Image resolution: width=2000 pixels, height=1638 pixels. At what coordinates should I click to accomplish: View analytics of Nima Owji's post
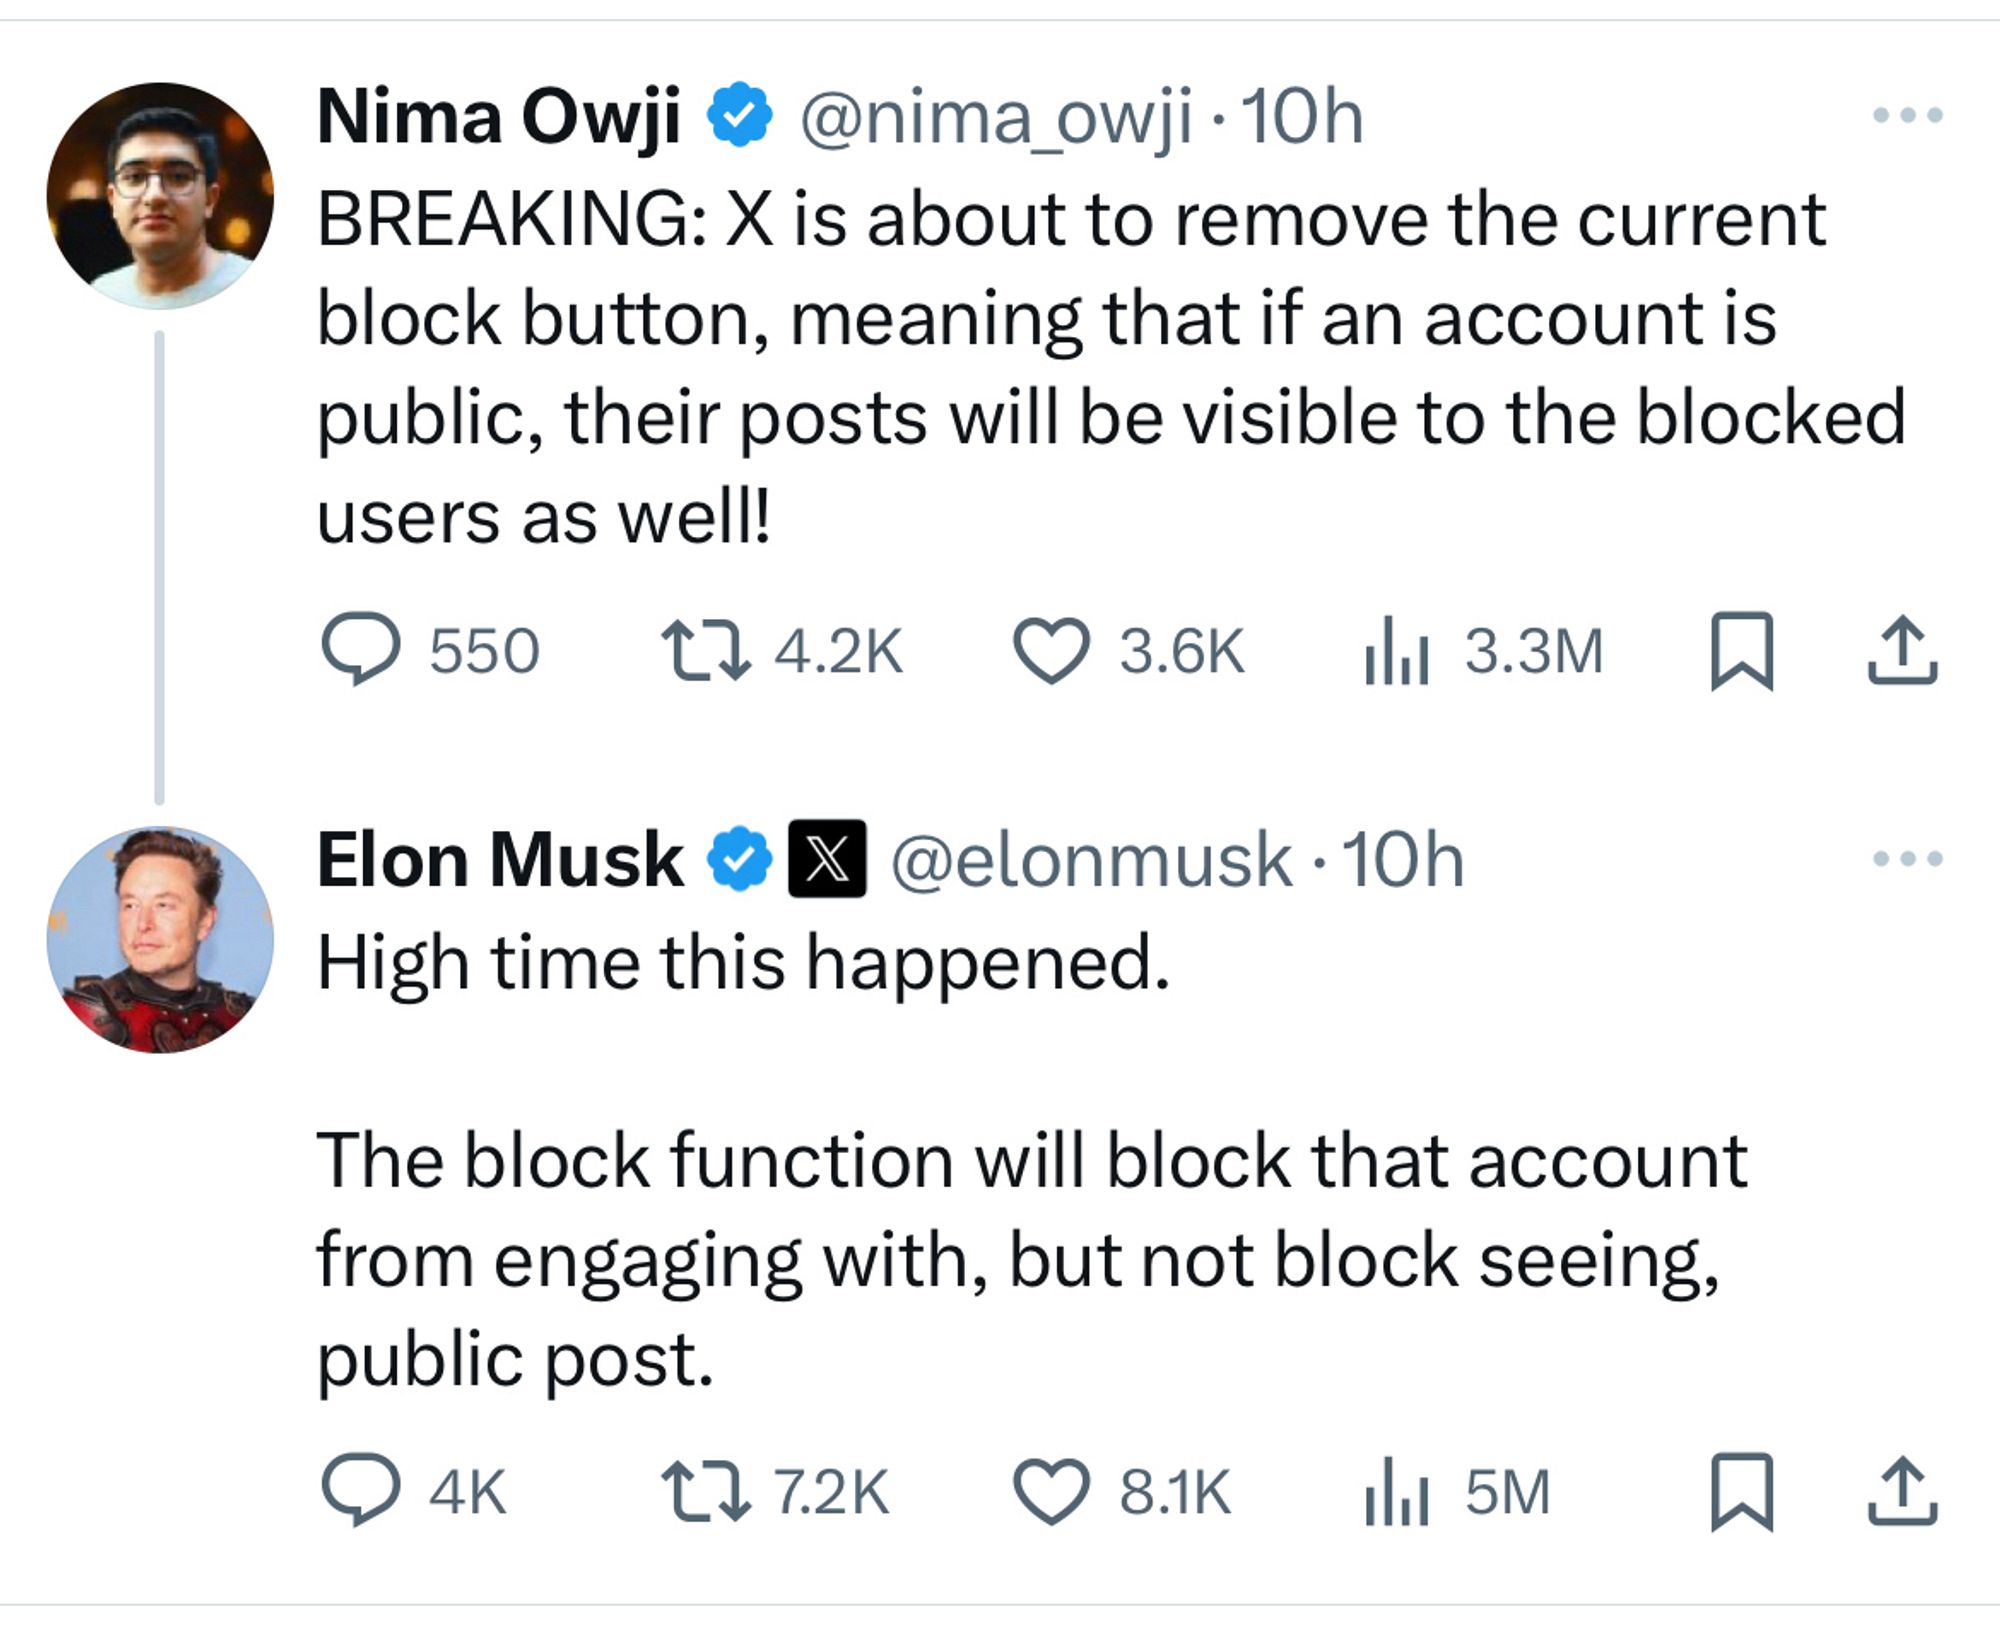(1396, 651)
